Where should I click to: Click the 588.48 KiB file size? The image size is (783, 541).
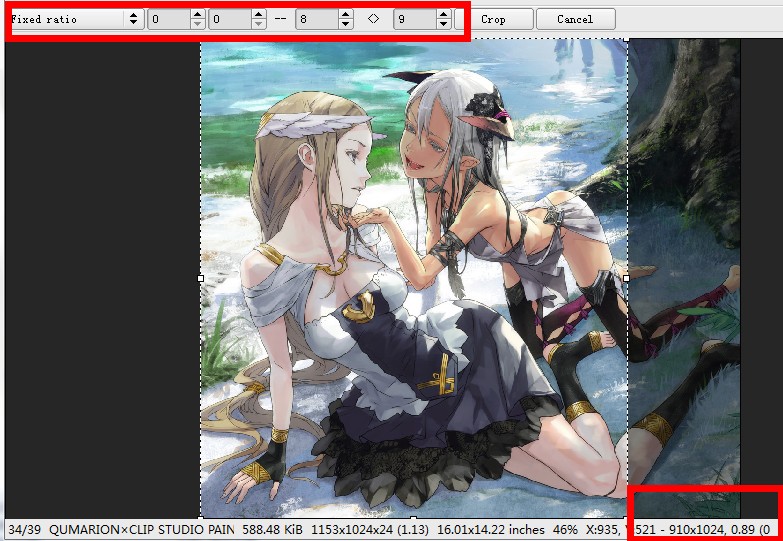273,530
